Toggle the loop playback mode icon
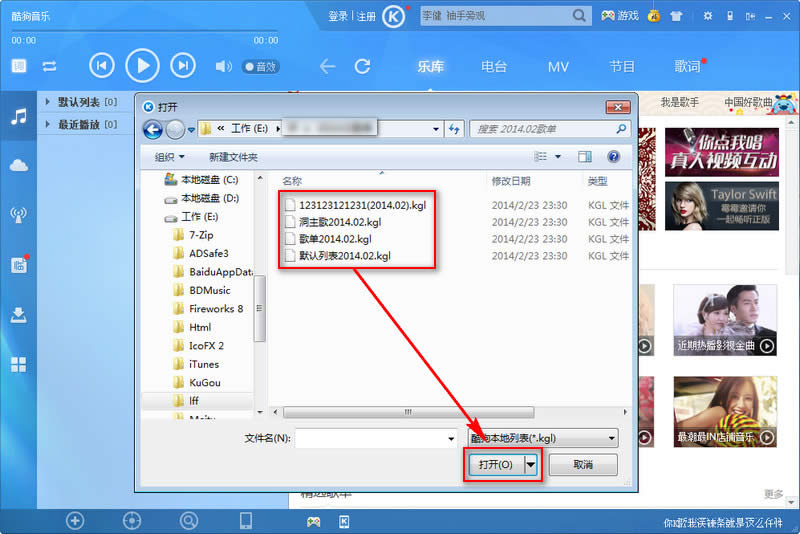The image size is (800, 534). tap(49, 67)
